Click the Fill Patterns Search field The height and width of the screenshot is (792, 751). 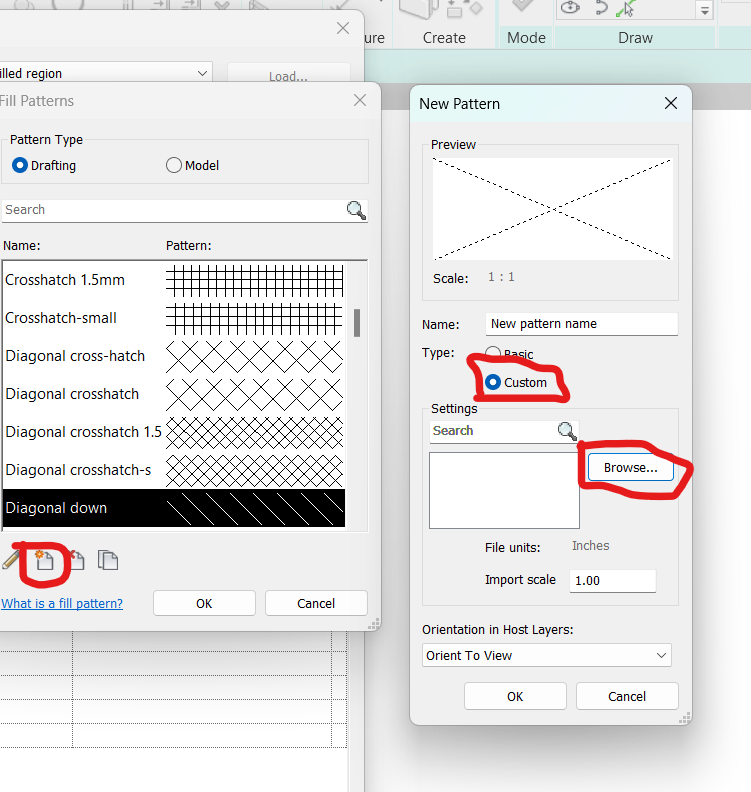[174, 210]
